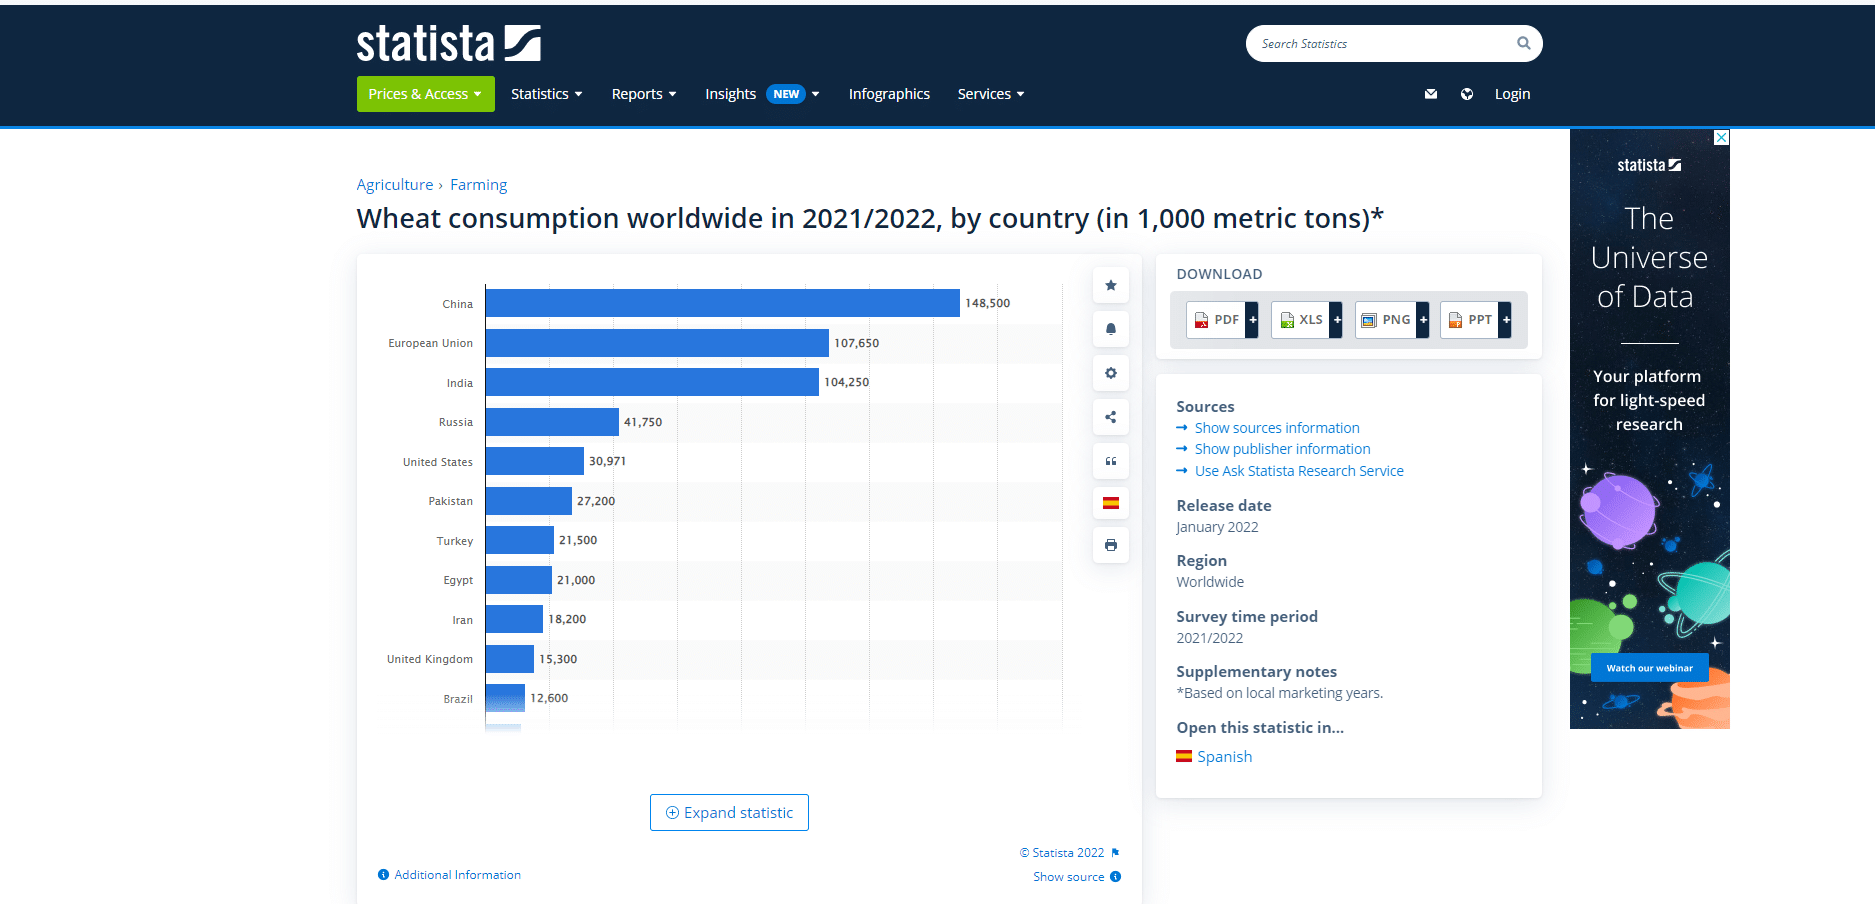
Task: Click the Spanish flag icon in chart toolbar
Action: tap(1110, 503)
